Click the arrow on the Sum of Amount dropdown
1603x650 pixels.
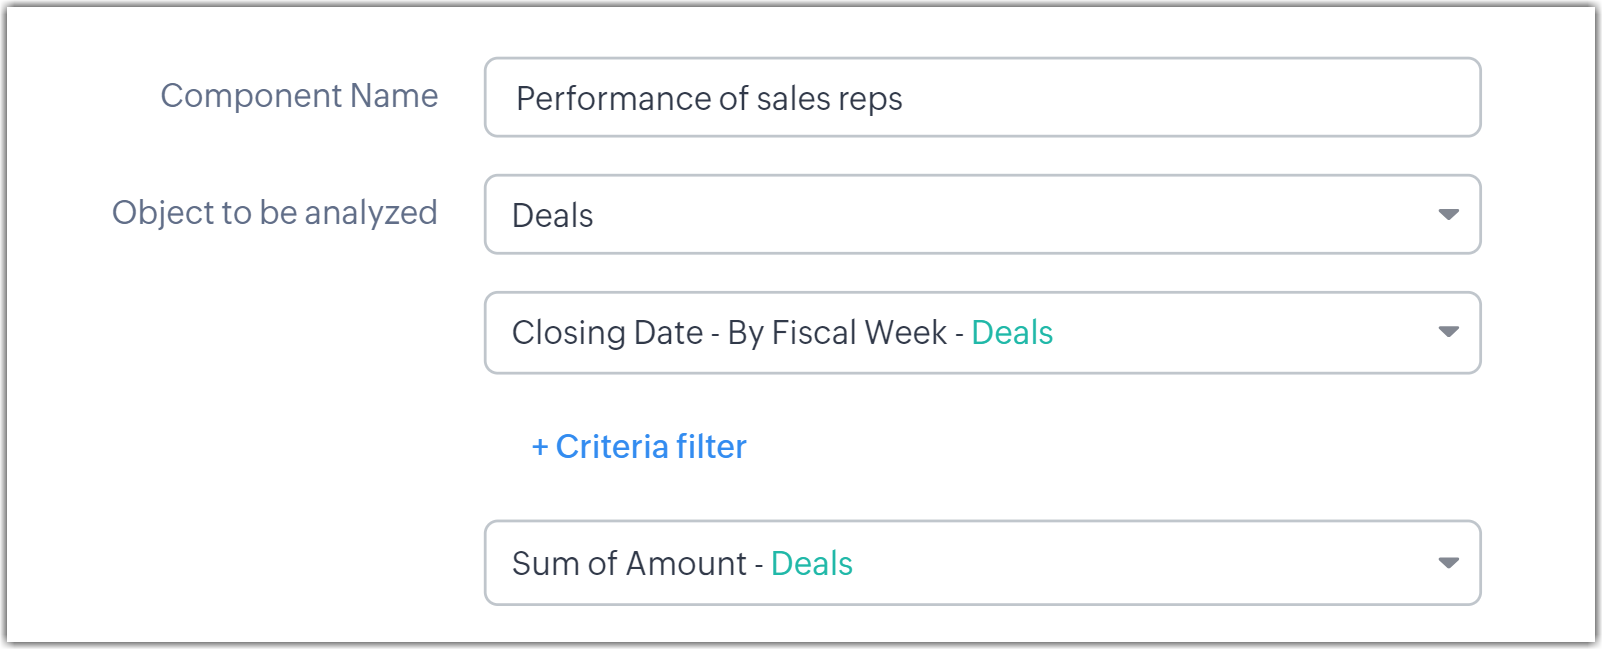1447,563
